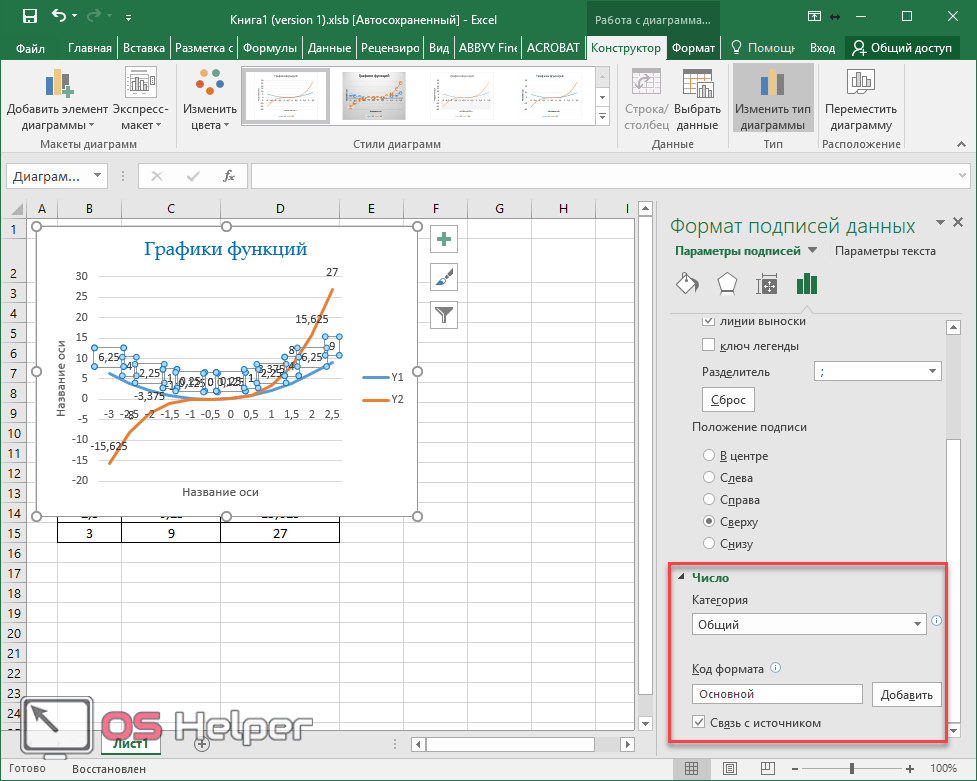Open the 'Параметры текста' tab

pyautogui.click(x=885, y=251)
